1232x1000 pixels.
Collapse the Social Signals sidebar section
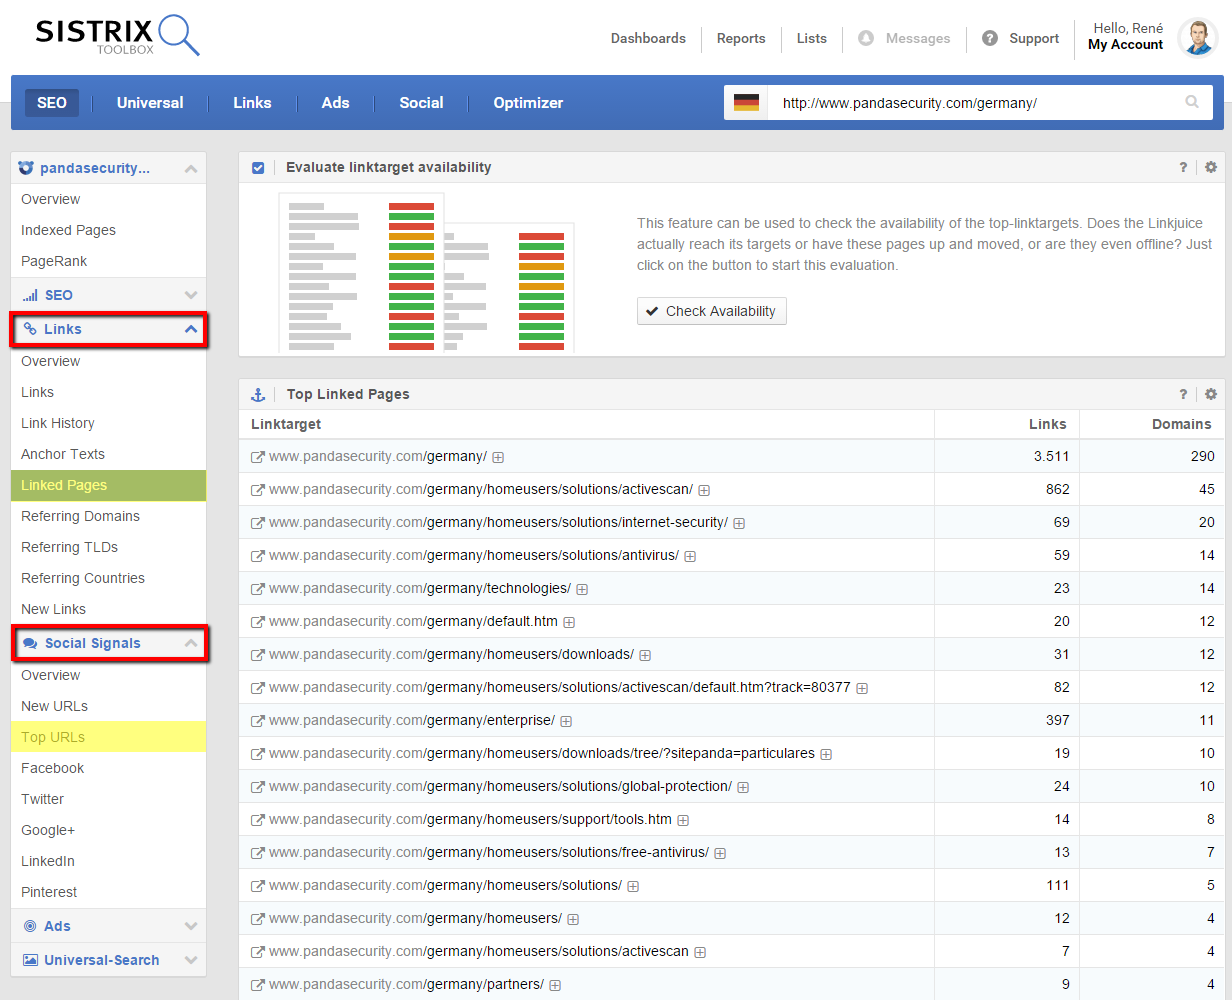[190, 643]
